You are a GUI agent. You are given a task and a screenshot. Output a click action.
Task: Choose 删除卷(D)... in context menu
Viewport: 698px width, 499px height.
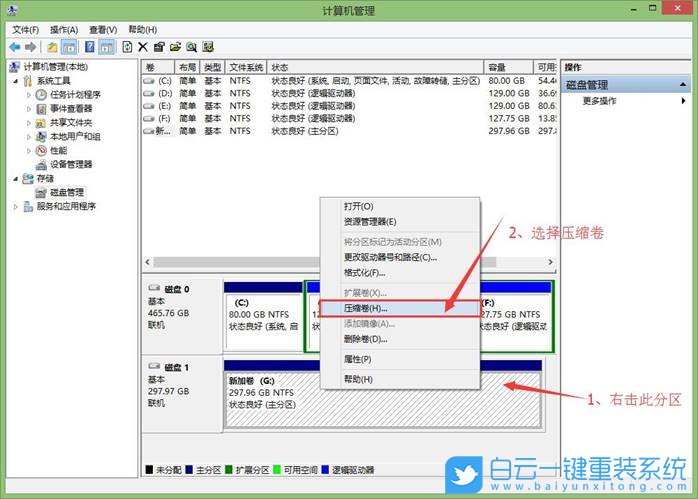coord(400,339)
